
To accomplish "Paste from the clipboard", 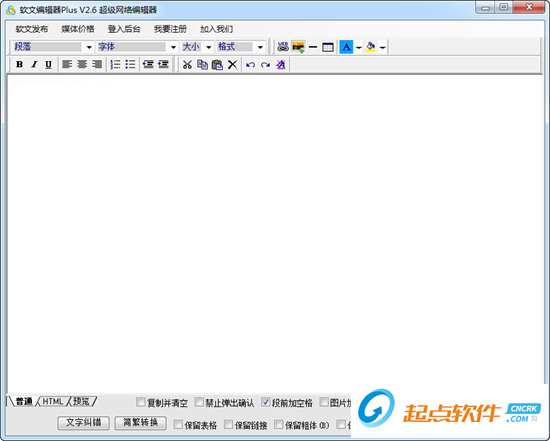I will (x=217, y=65).
